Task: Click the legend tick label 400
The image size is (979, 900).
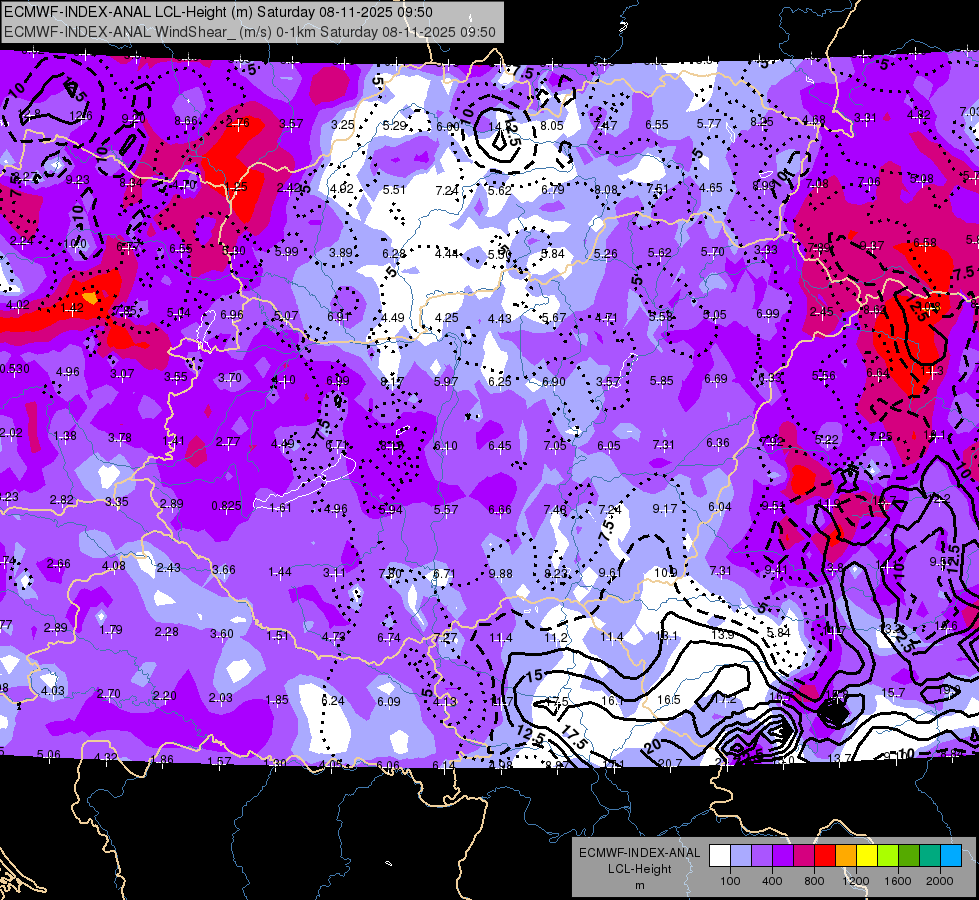Action: point(772,881)
